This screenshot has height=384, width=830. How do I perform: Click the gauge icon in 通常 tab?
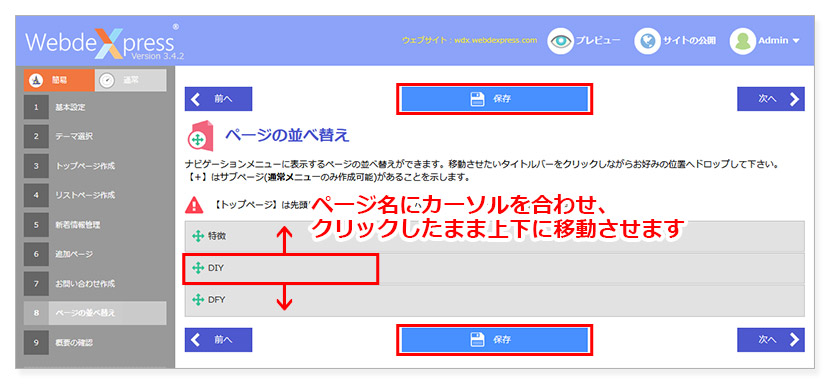point(107,80)
